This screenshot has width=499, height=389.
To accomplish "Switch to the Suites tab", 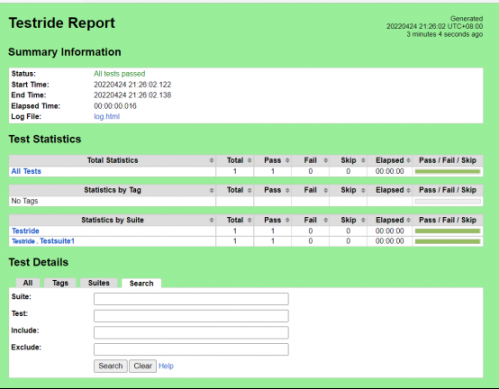I will [99, 283].
